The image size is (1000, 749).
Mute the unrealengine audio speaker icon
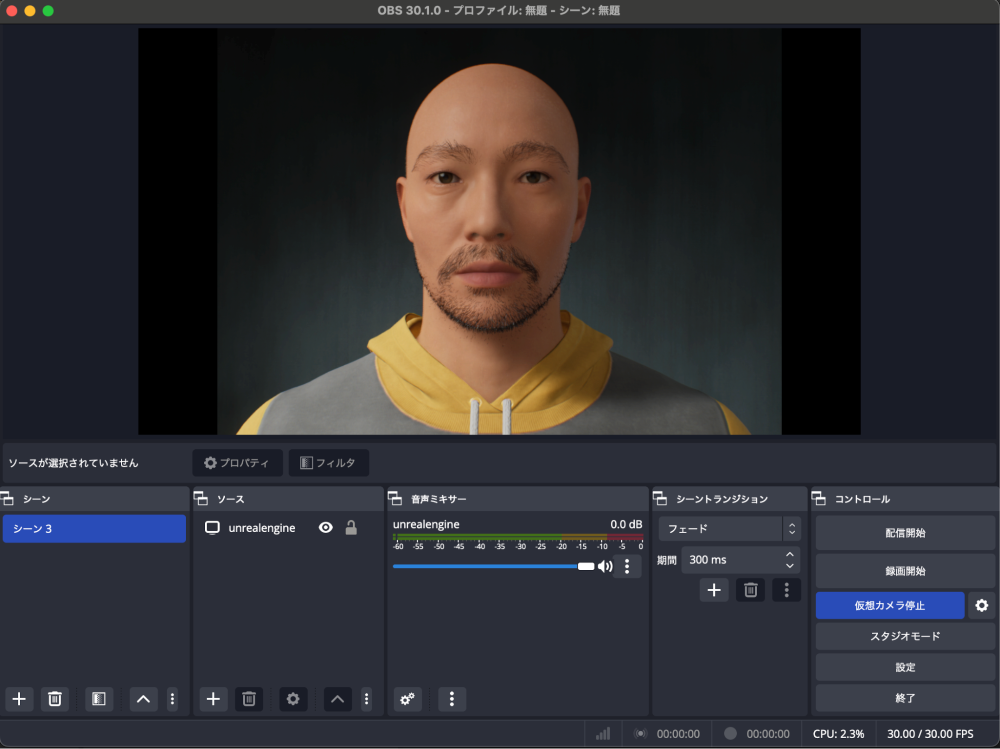coord(605,566)
